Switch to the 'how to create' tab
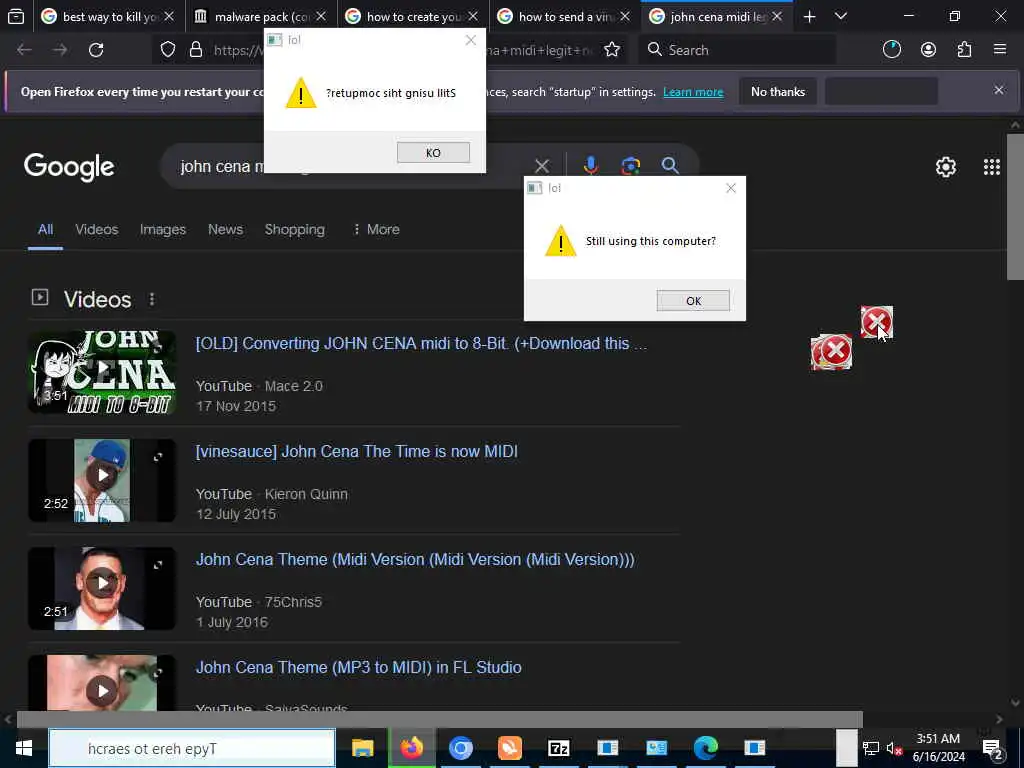This screenshot has width=1024, height=768. [413, 16]
